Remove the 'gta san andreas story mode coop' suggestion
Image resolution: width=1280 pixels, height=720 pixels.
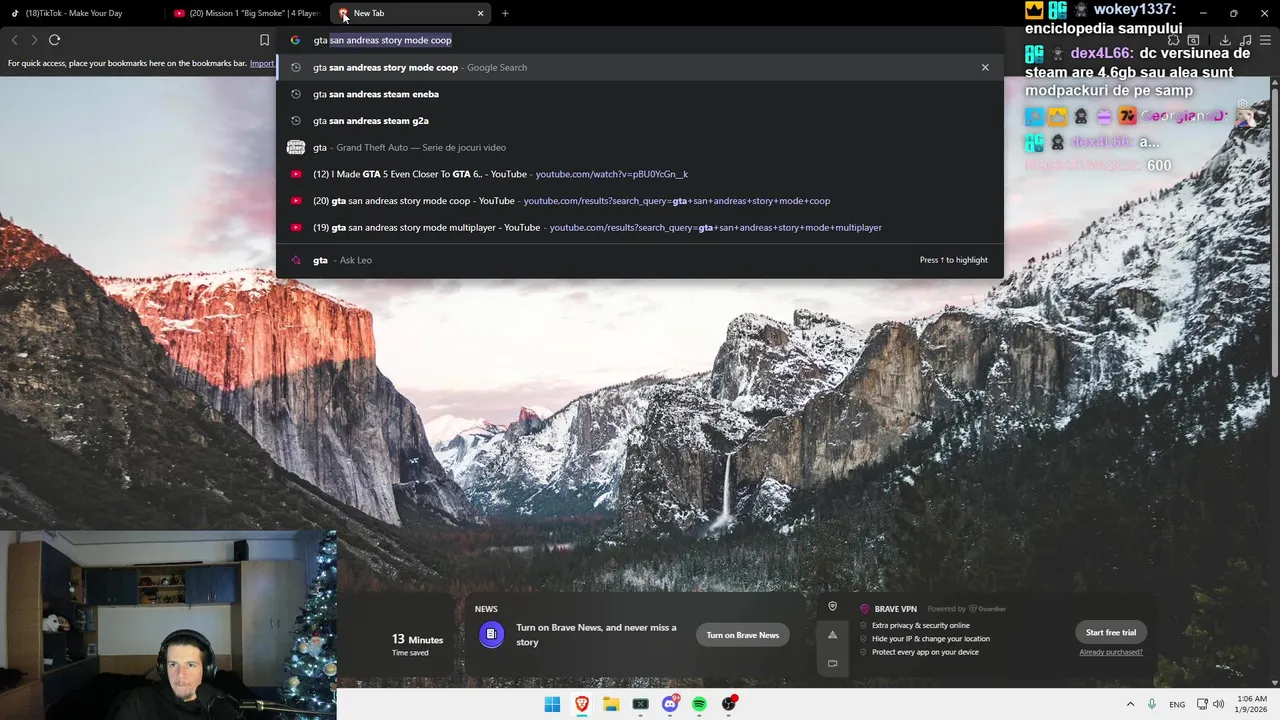[x=985, y=67]
